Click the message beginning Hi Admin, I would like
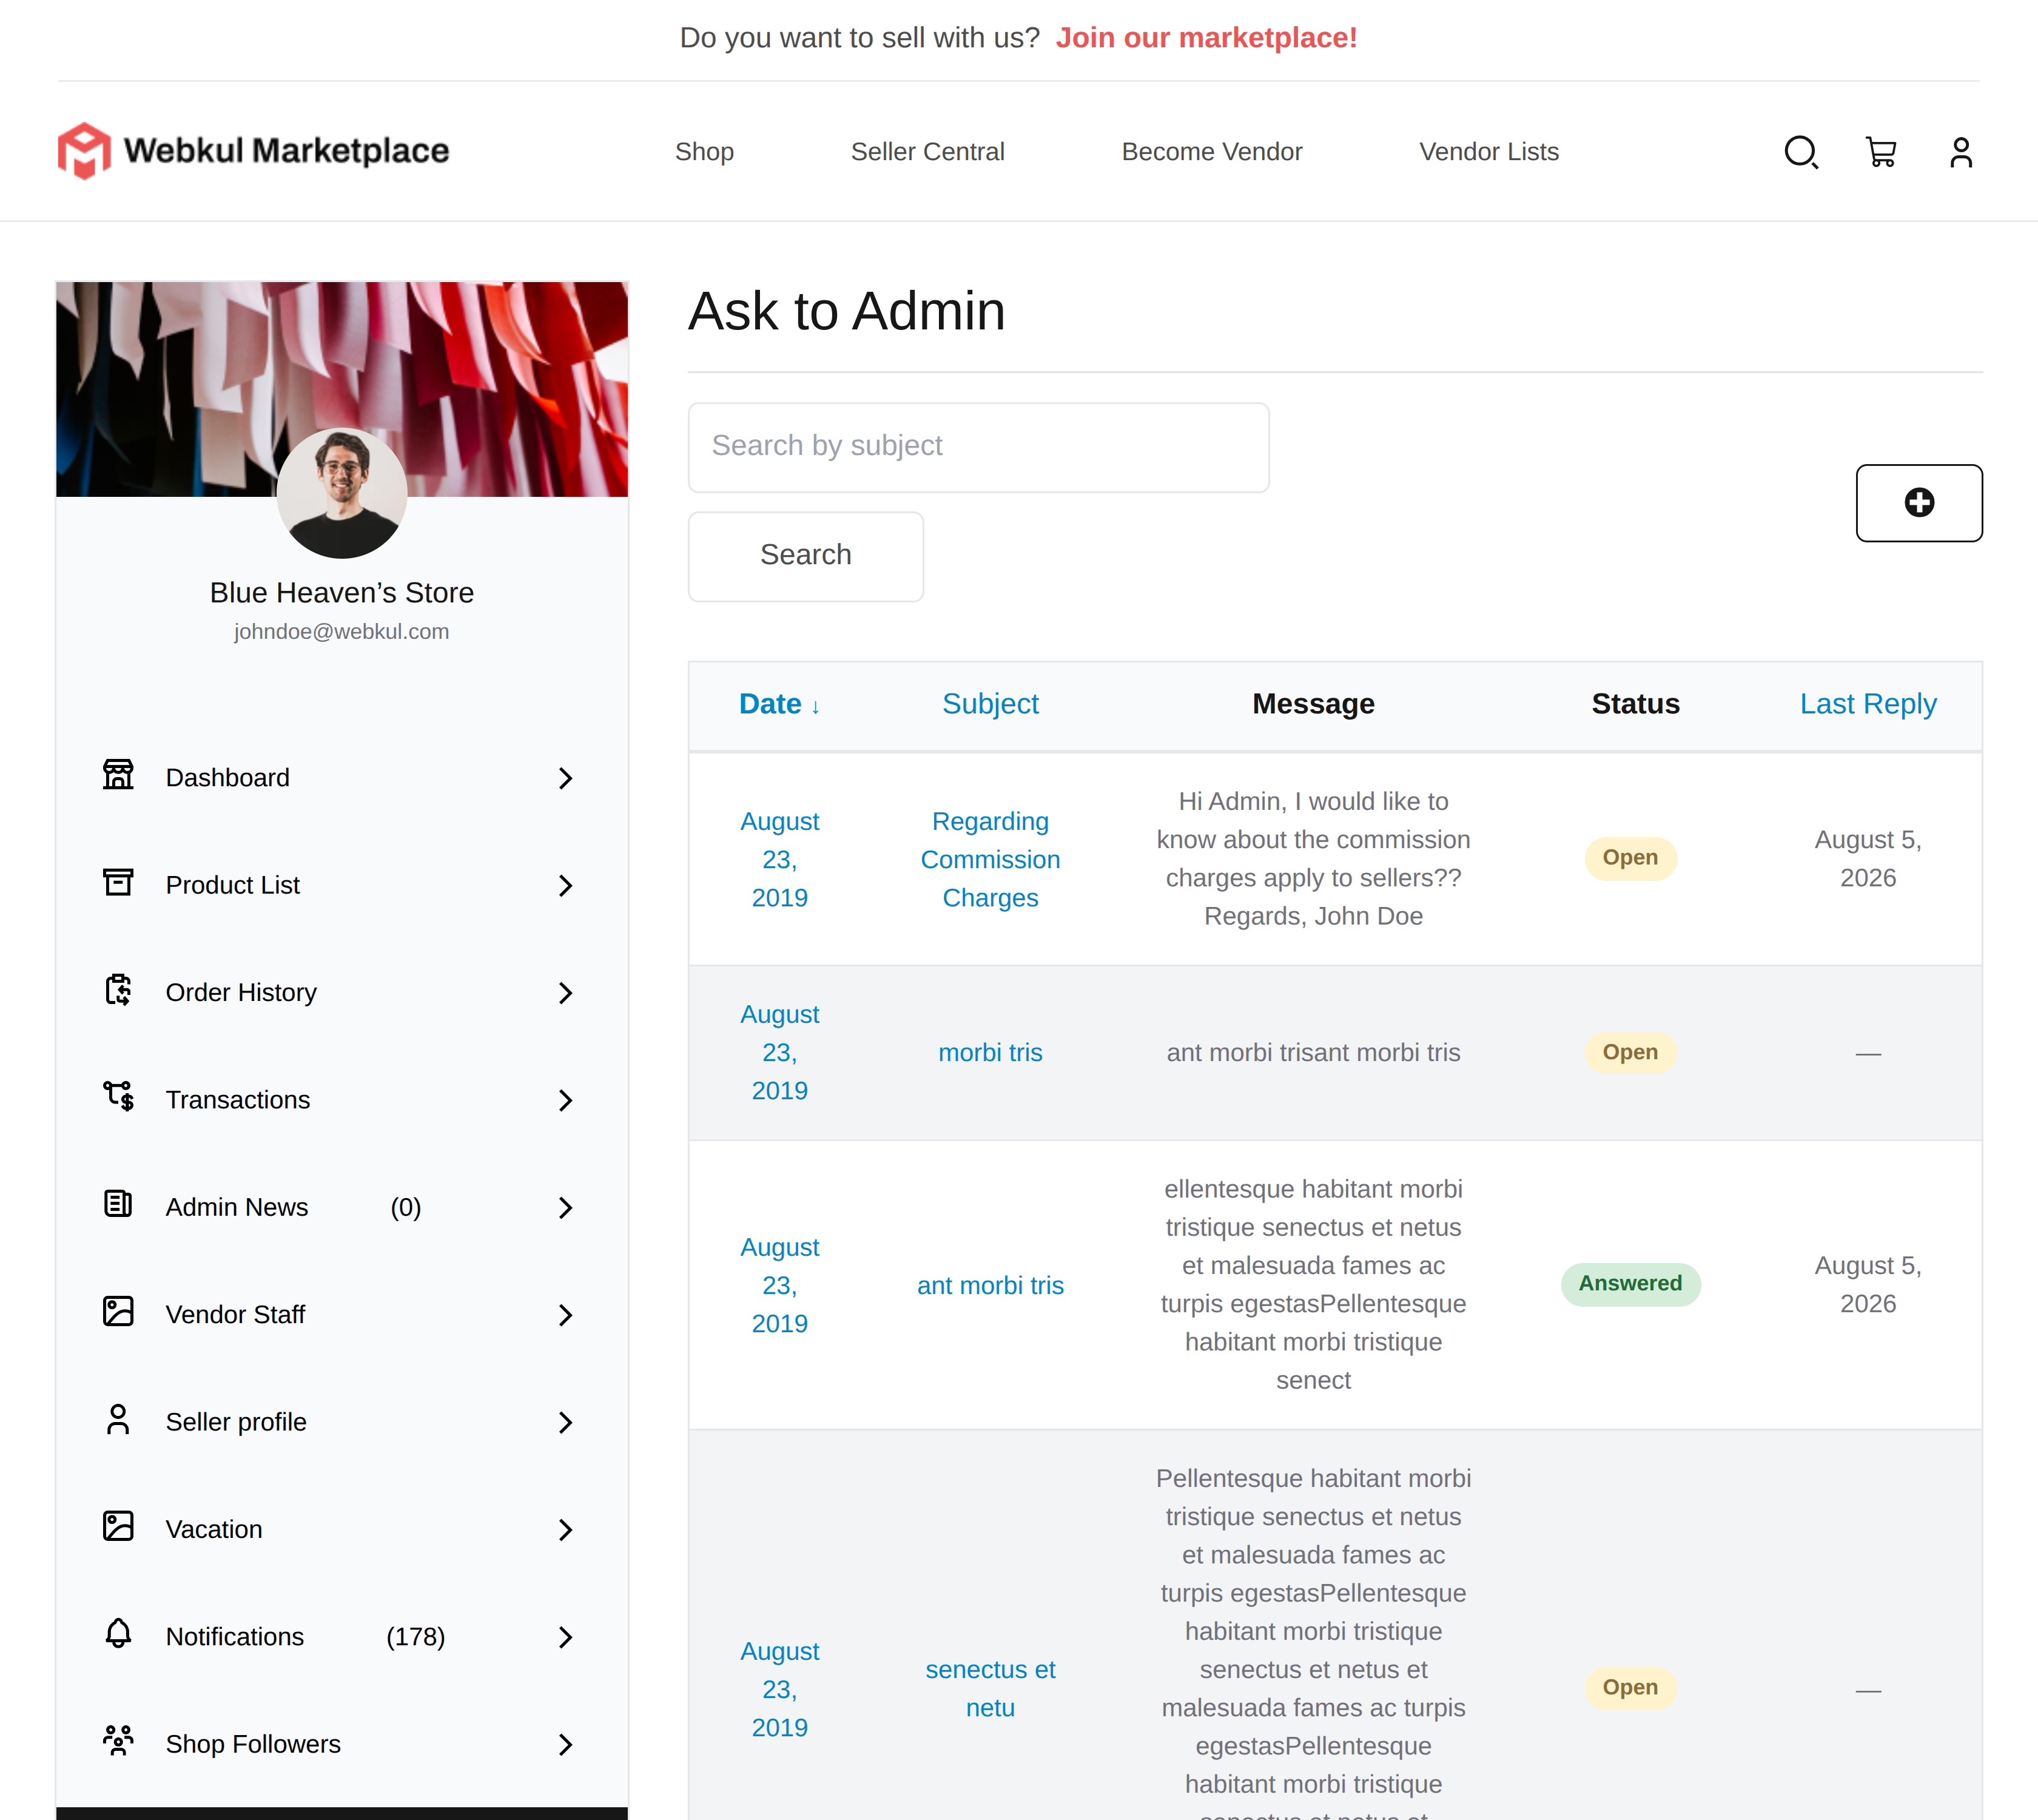The width and height of the screenshot is (2038, 1820). point(1313,859)
